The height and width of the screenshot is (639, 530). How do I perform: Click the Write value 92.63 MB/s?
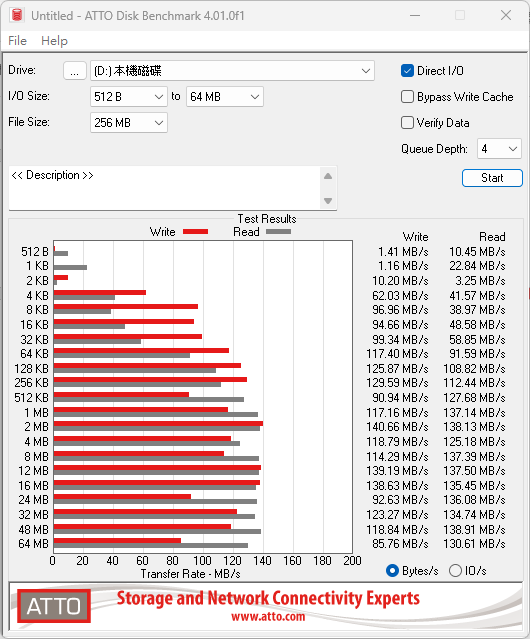coord(400,500)
